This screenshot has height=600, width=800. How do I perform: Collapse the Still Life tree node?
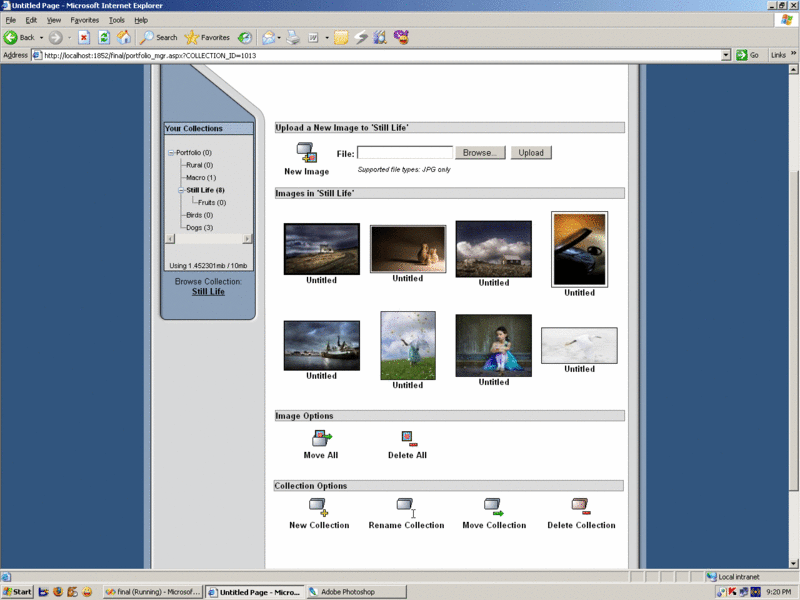click(182, 190)
